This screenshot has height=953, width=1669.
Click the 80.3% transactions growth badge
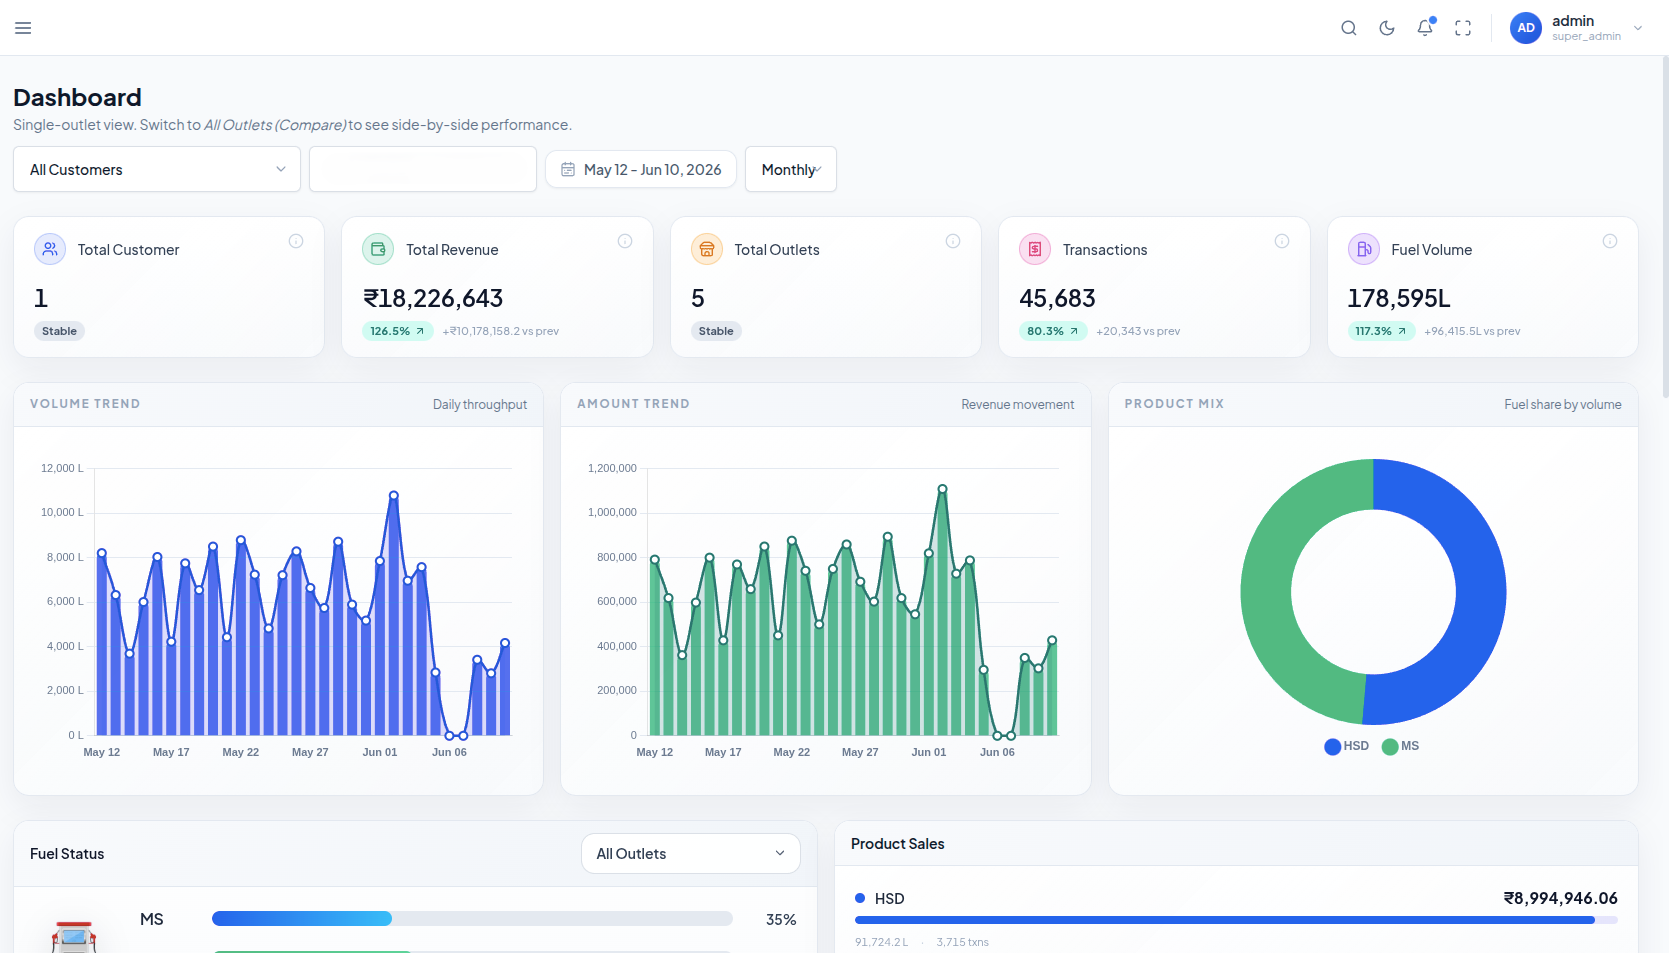tap(1053, 331)
